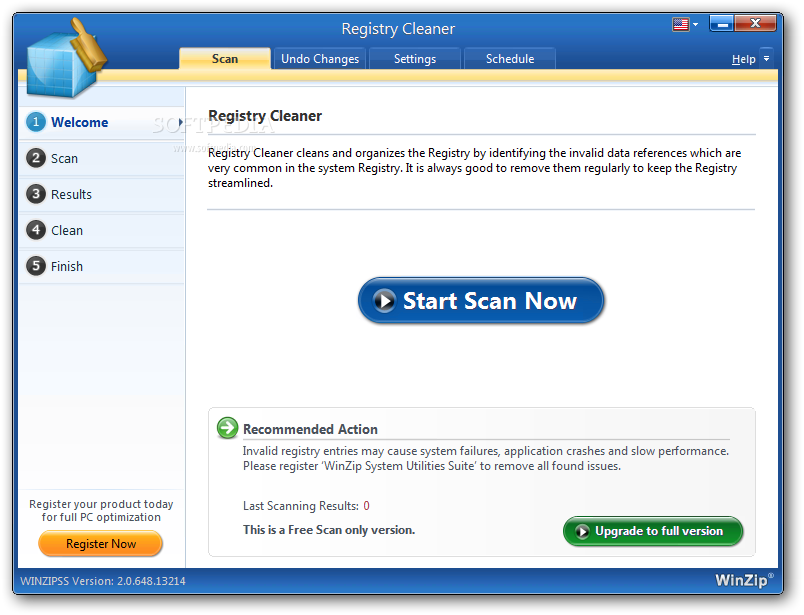Image resolution: width=804 pixels, height=615 pixels.
Task: Click 'This is a Free Scan only version.' text
Action: point(329,530)
